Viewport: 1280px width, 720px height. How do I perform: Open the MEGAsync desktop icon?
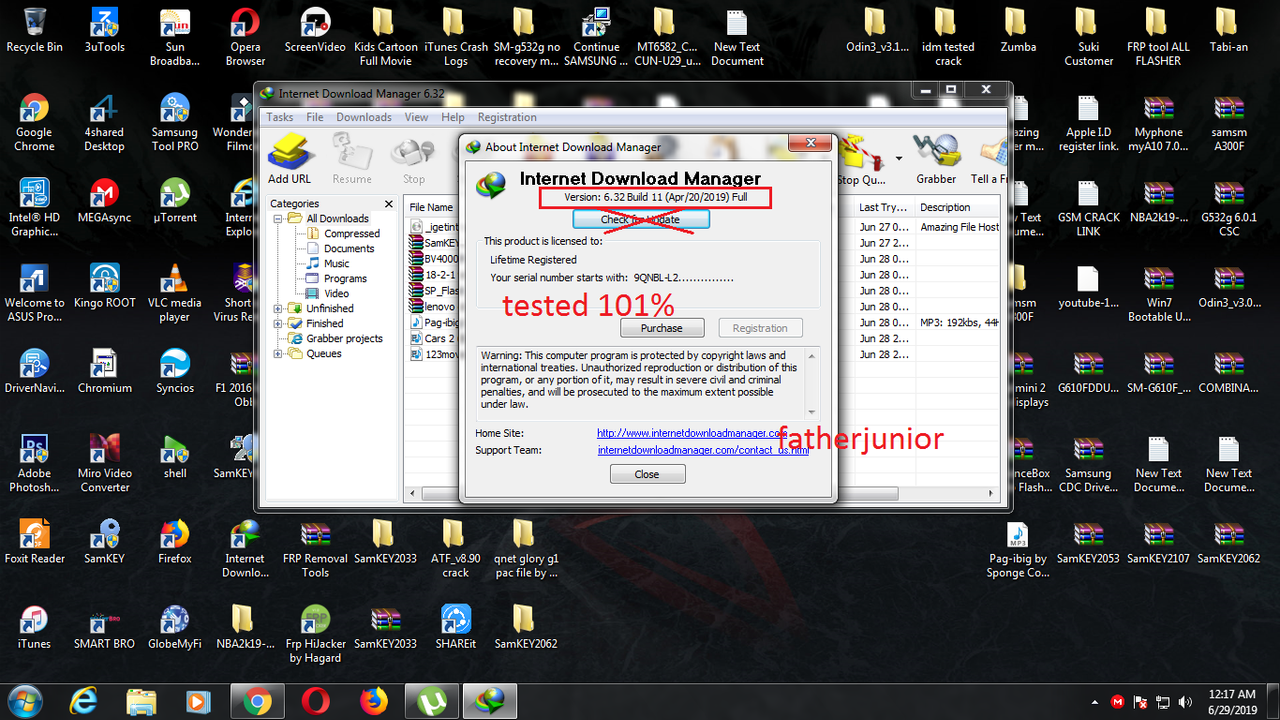pyautogui.click(x=104, y=202)
